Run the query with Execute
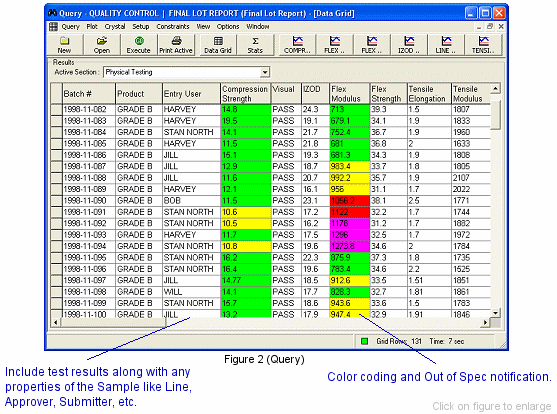Image resolution: width=557 pixels, height=414 pixels. click(x=139, y=45)
